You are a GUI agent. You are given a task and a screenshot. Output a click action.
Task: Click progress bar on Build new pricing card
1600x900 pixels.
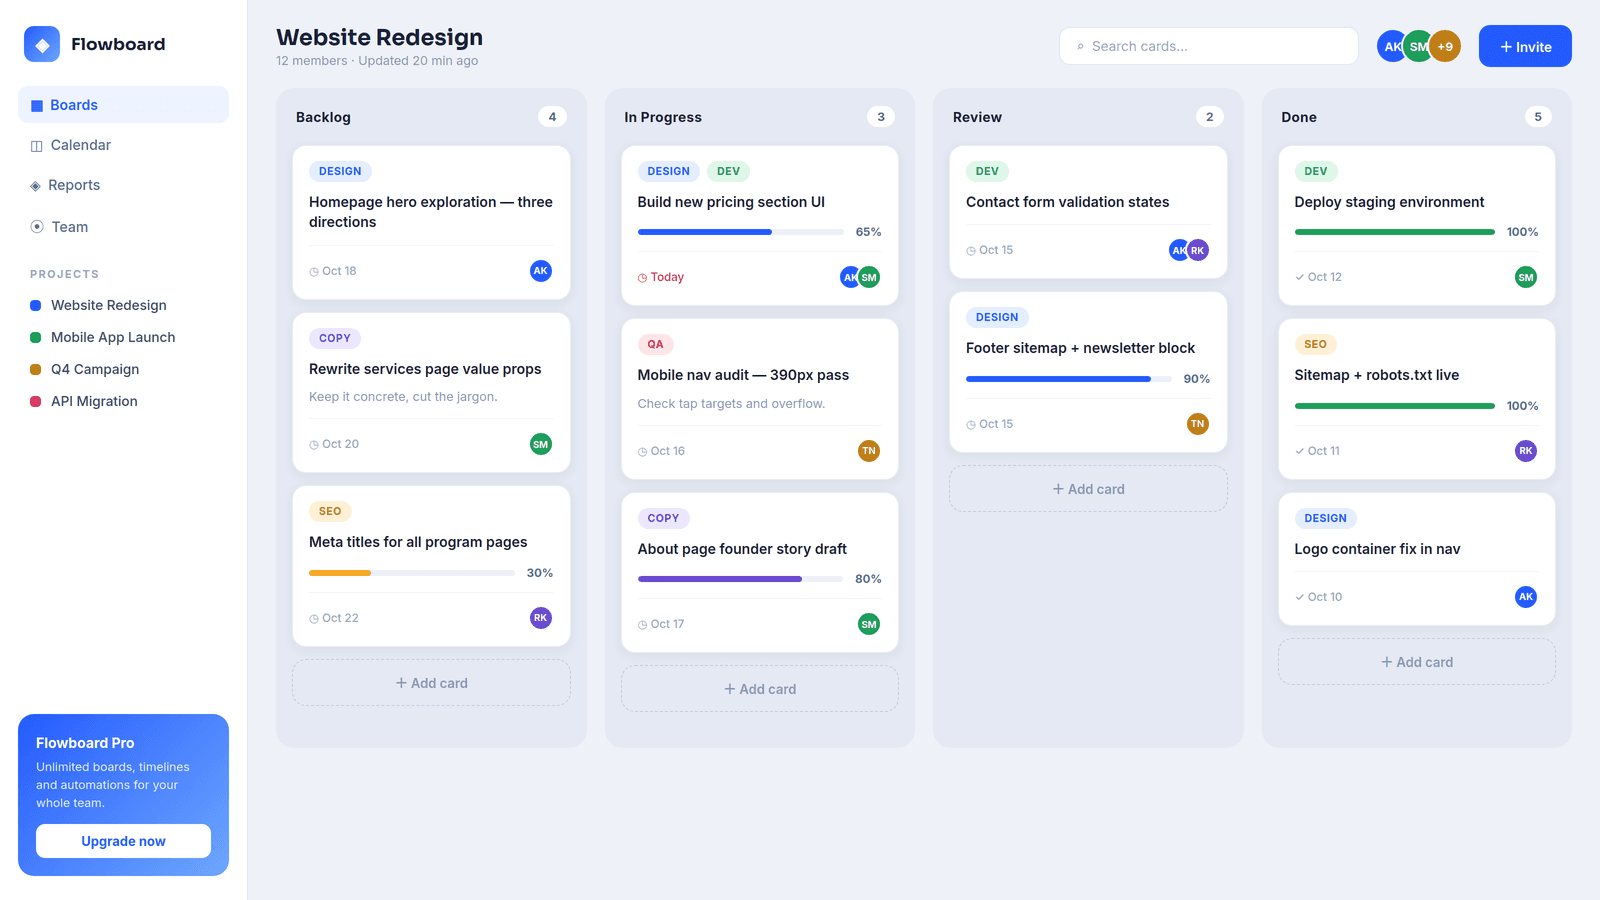[741, 232]
